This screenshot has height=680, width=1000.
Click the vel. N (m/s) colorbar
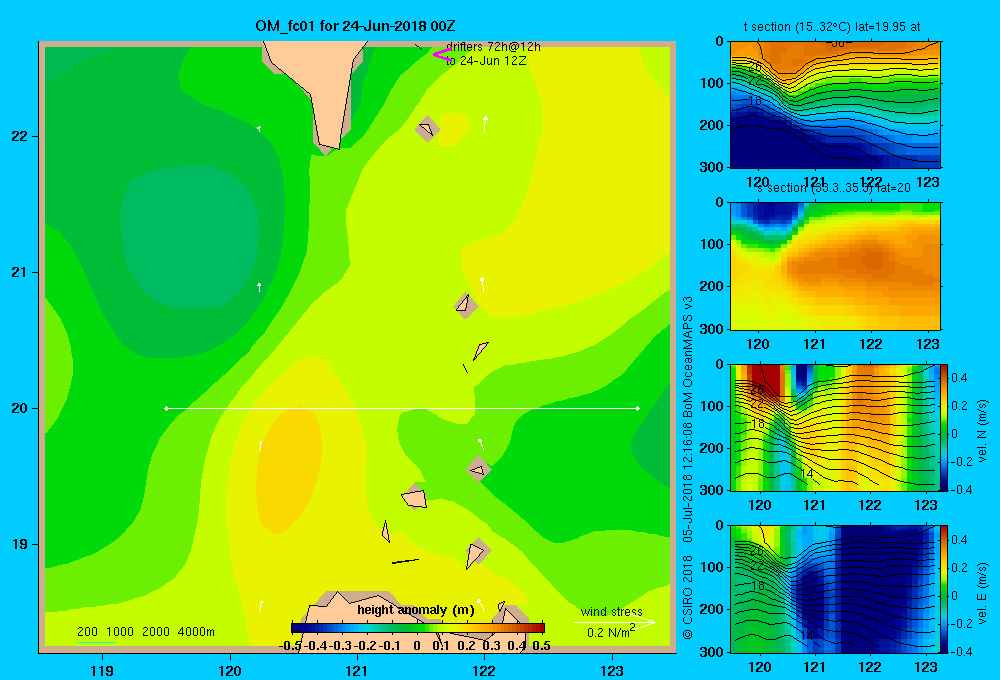tap(945, 427)
